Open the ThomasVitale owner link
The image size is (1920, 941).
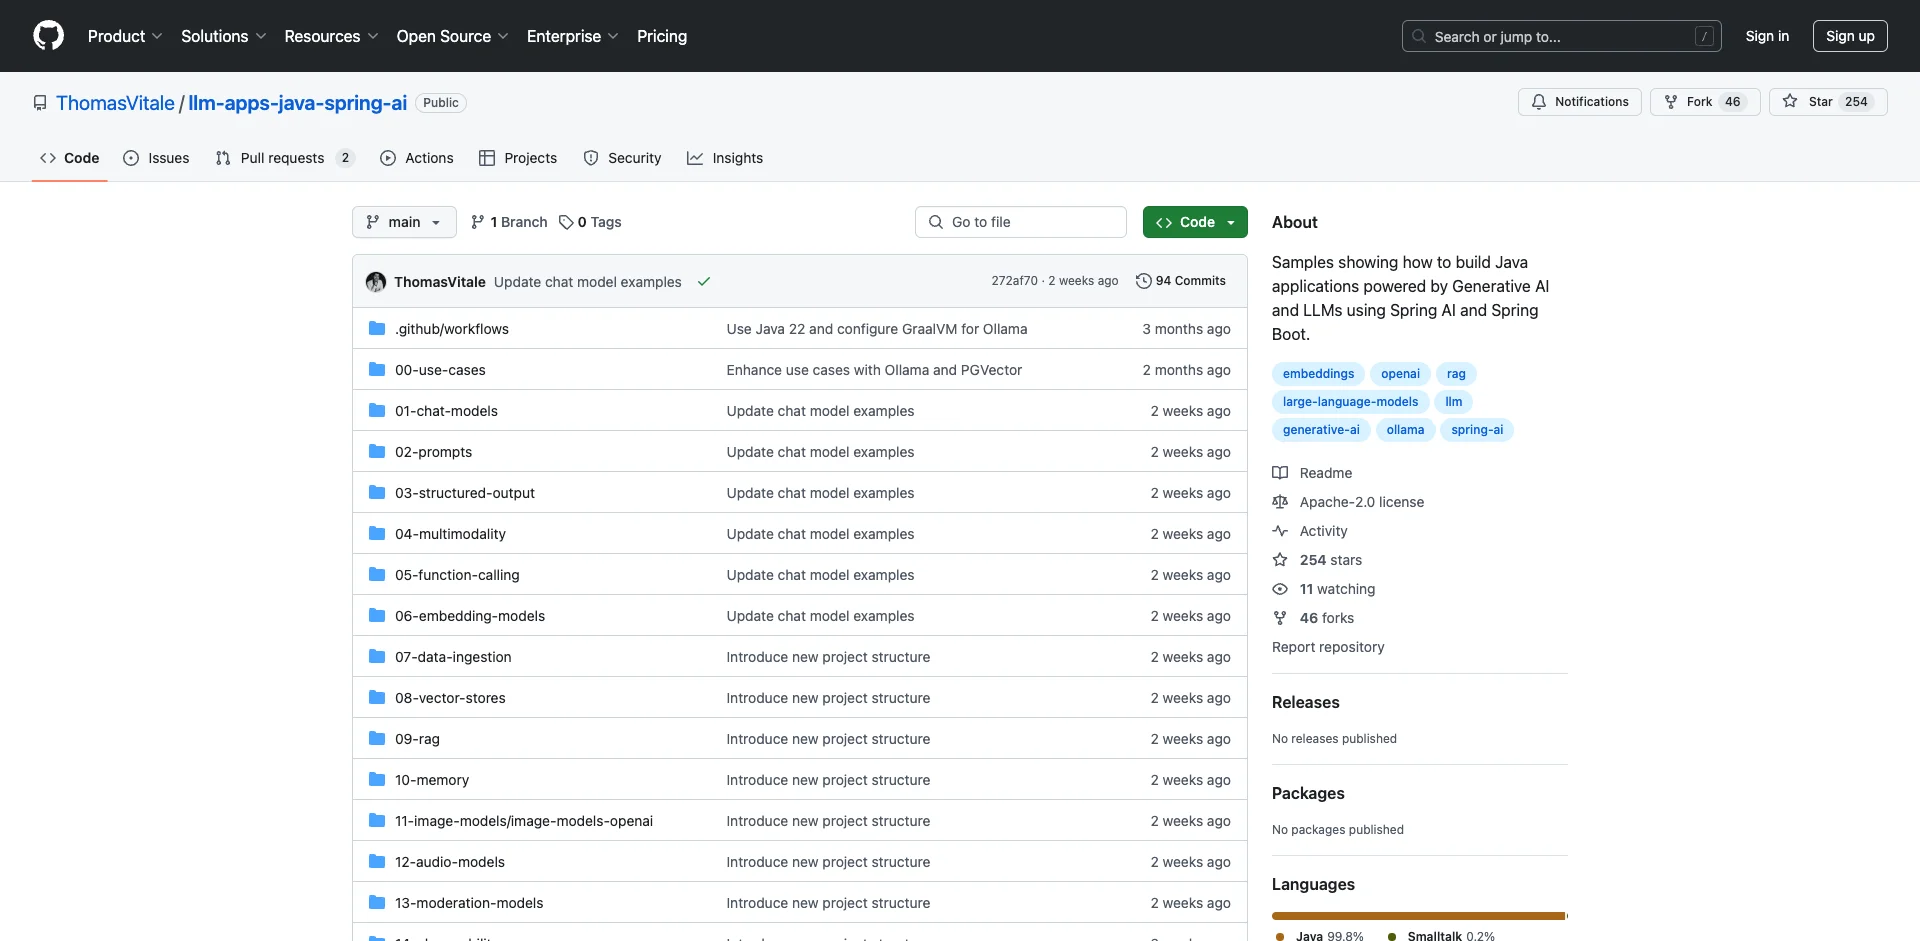click(115, 103)
